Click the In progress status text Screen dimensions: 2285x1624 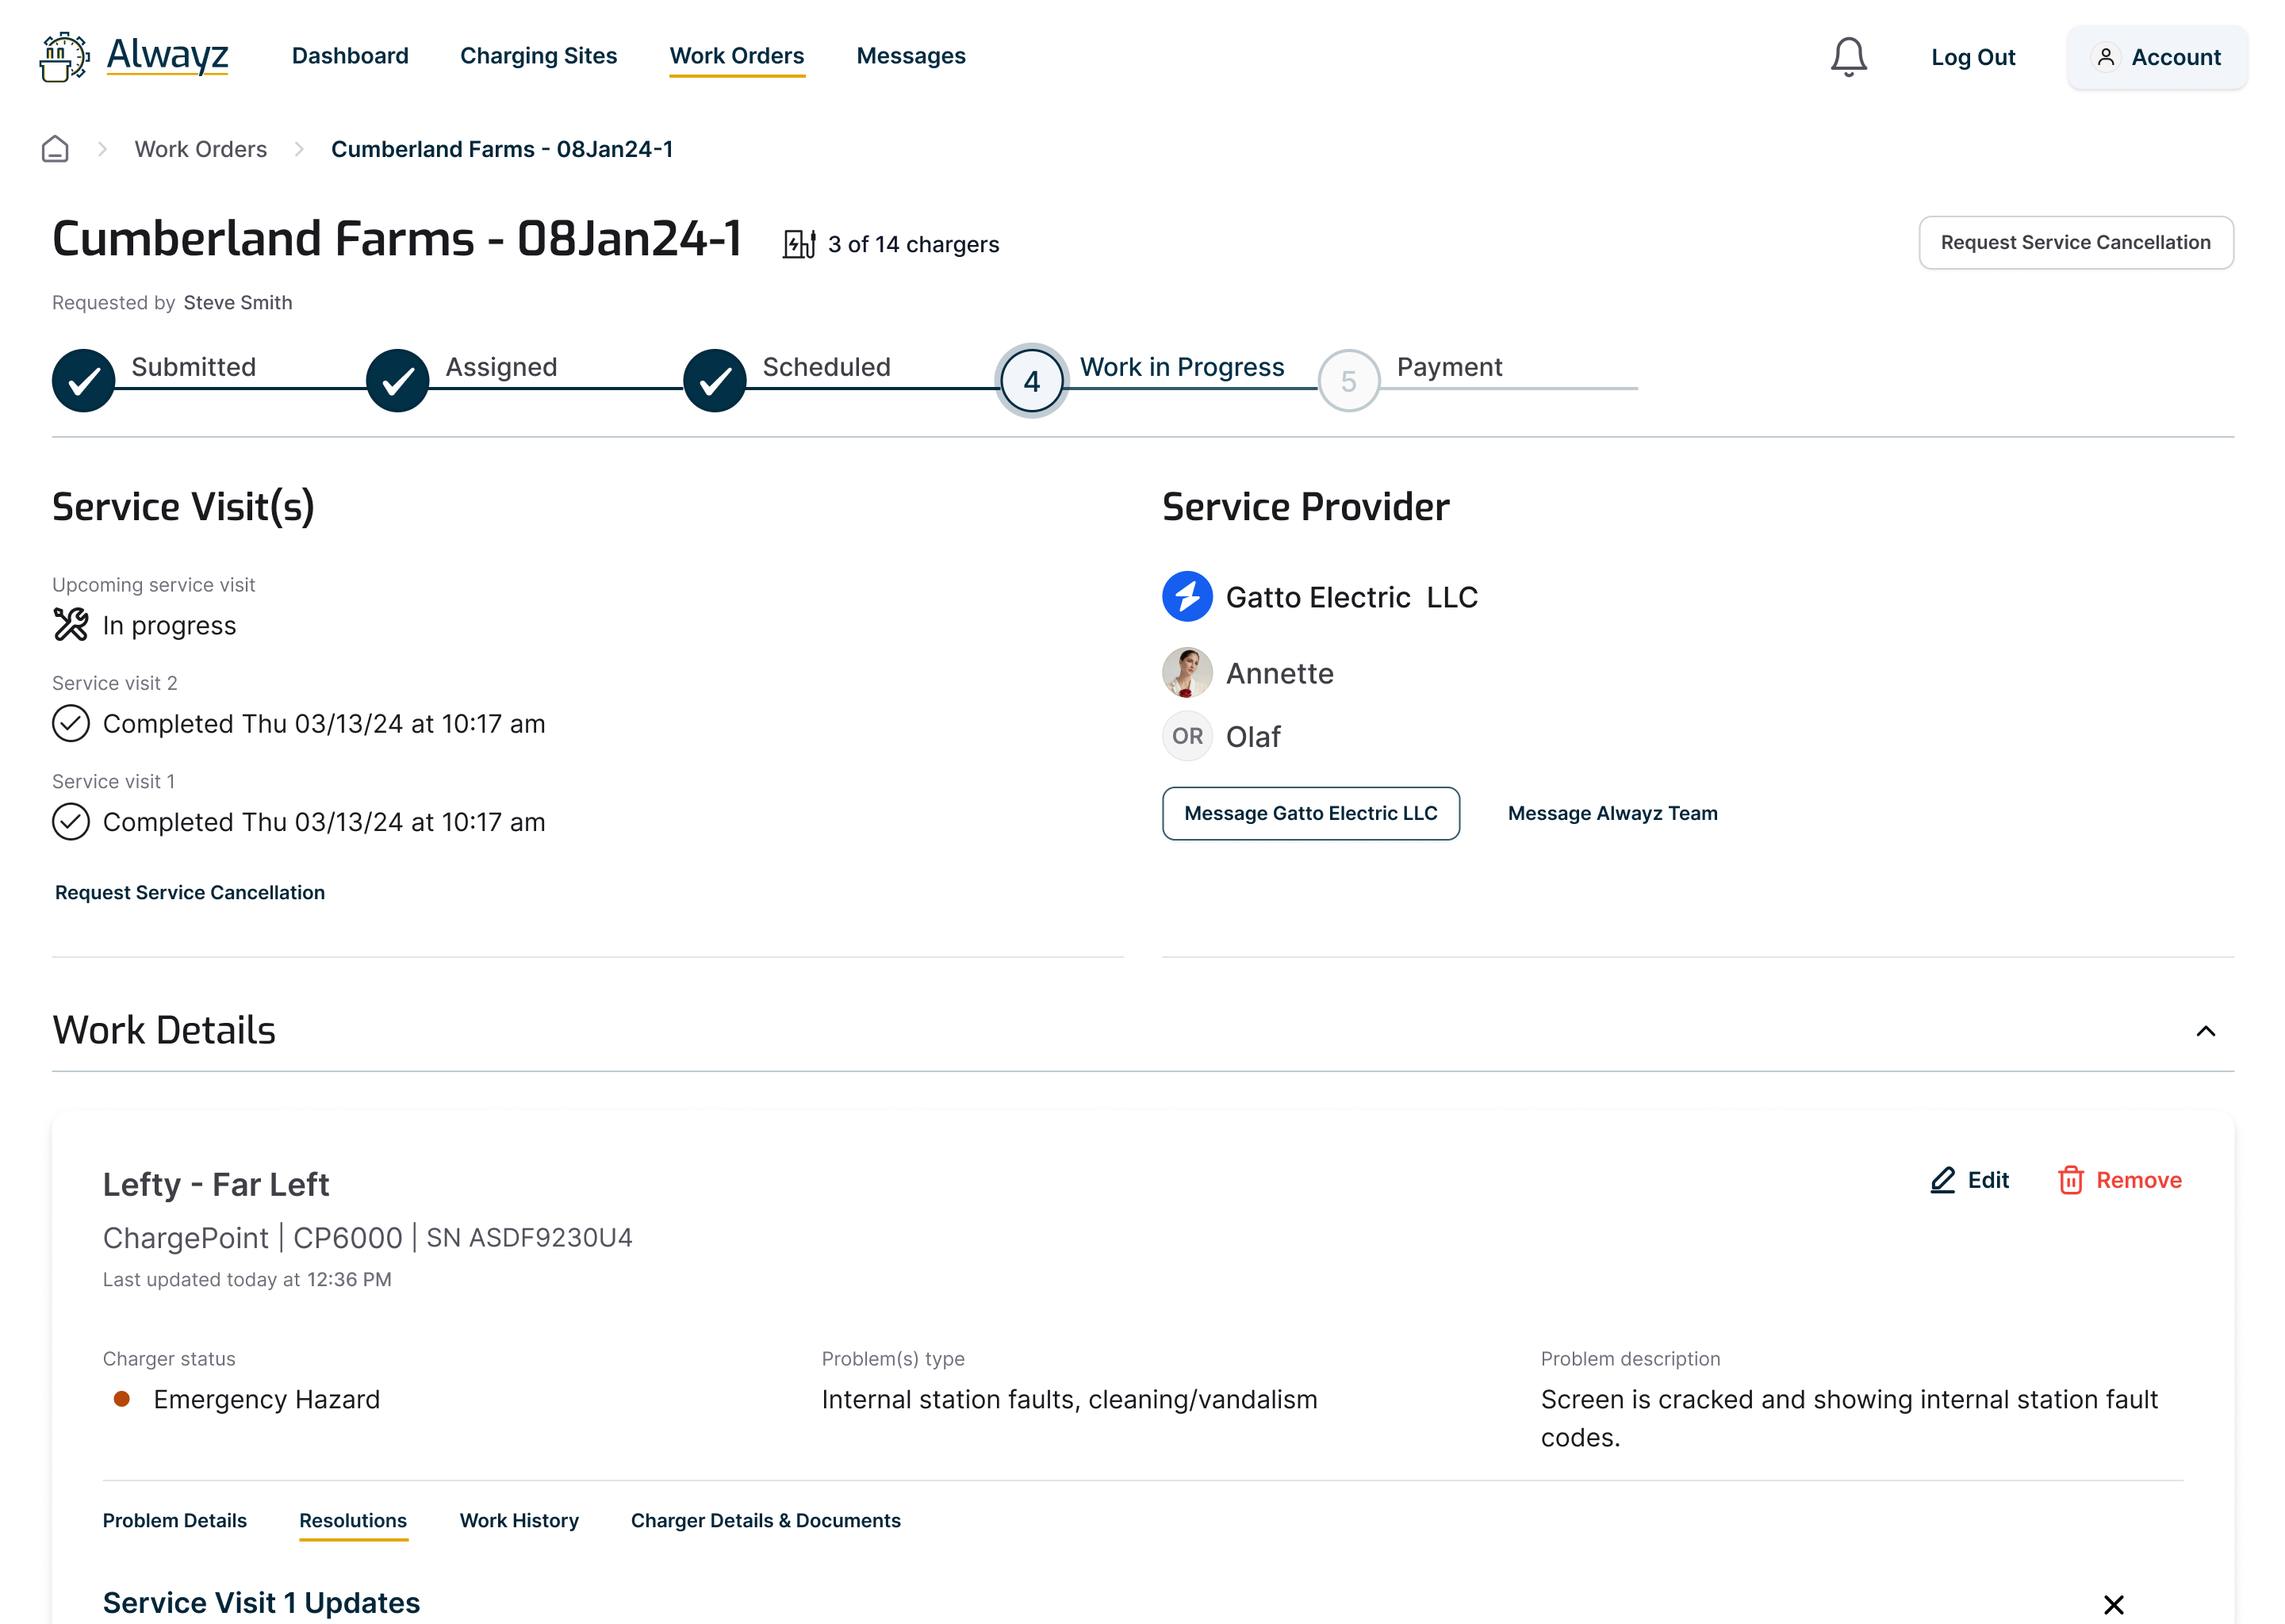(x=170, y=625)
